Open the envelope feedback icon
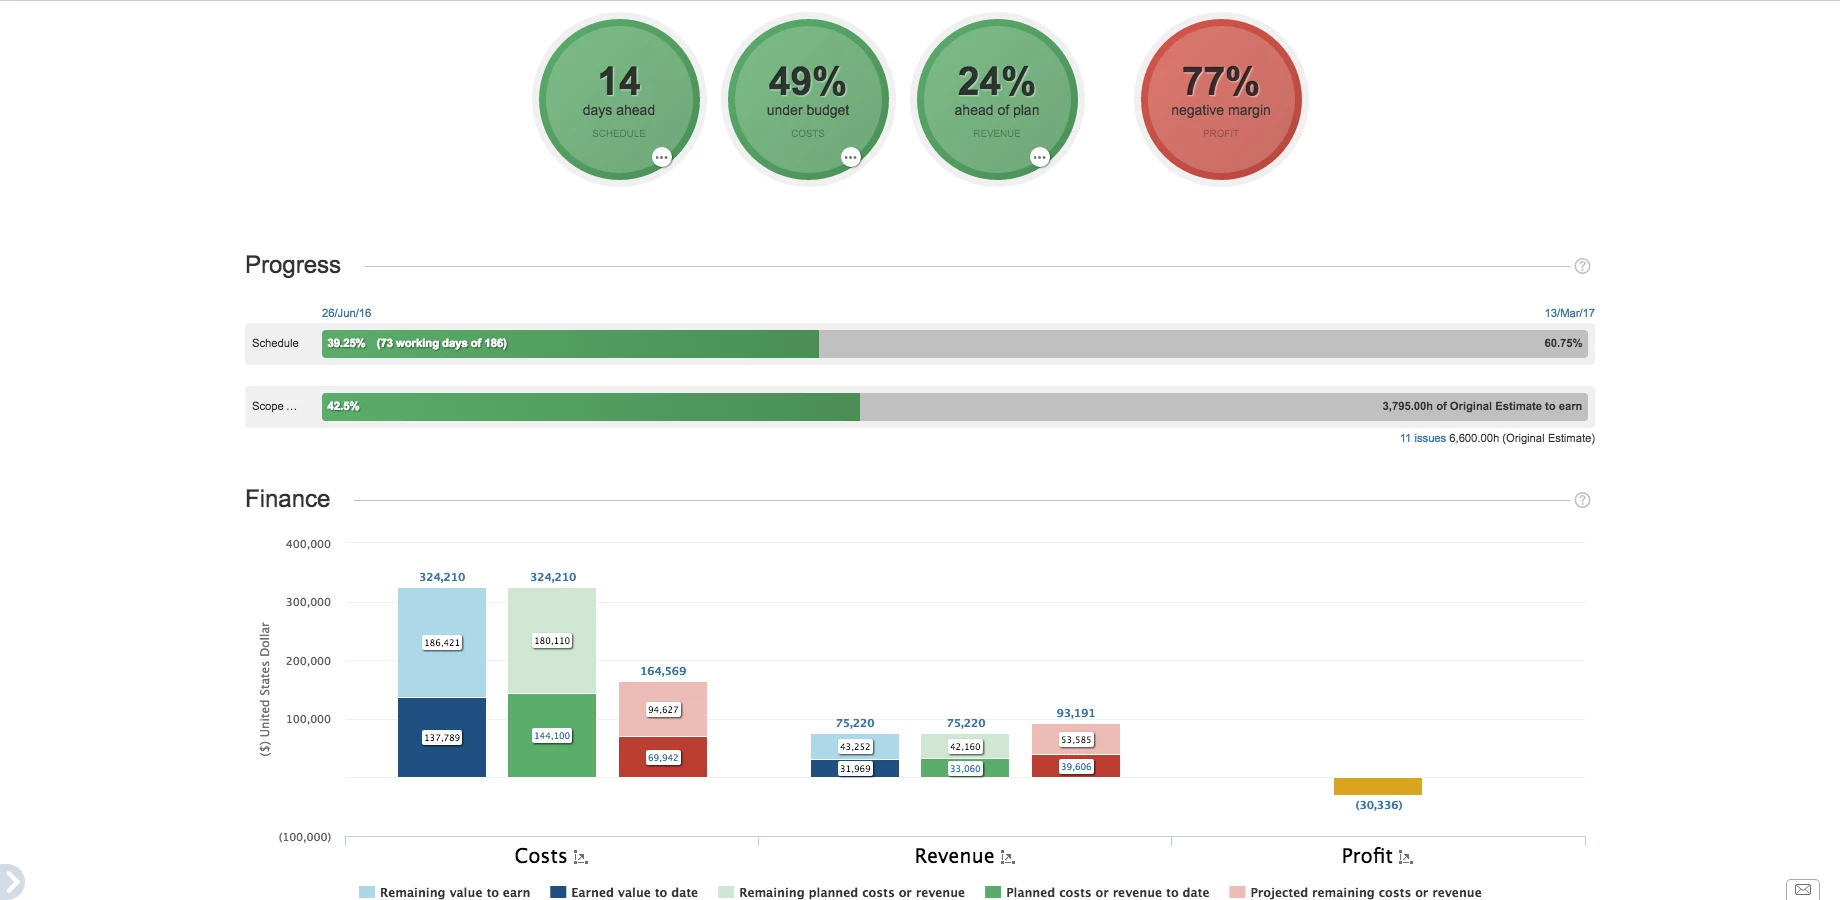 click(1802, 889)
